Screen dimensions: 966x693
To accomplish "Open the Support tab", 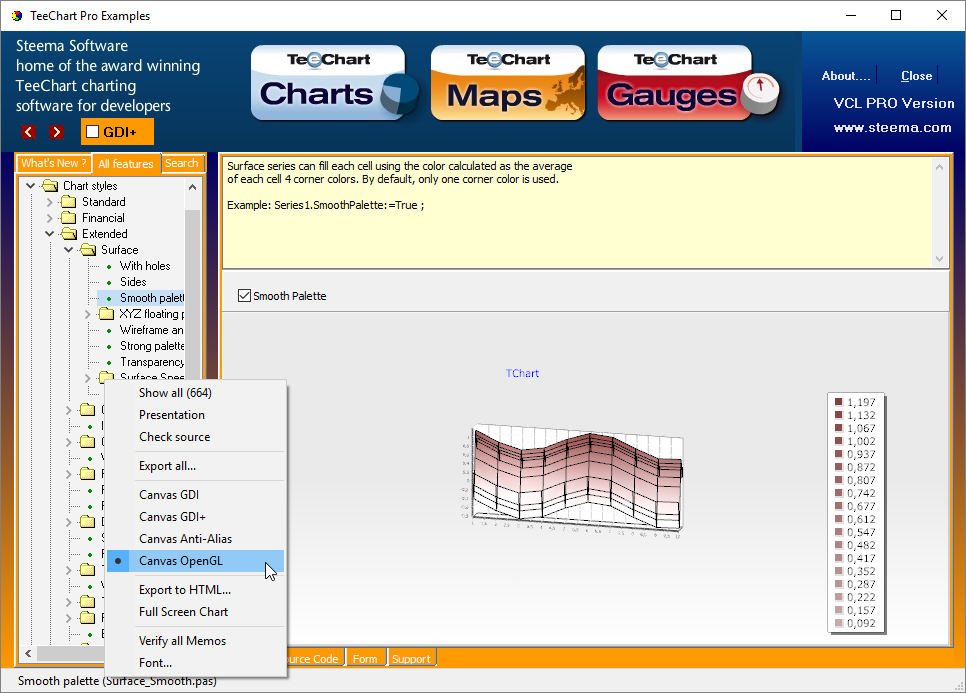I will [x=412, y=659].
